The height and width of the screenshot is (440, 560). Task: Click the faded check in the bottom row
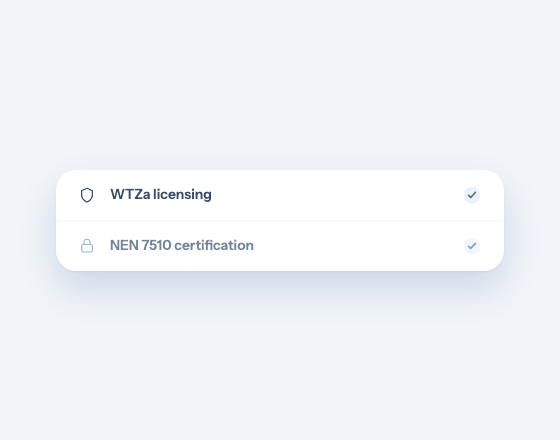[472, 246]
